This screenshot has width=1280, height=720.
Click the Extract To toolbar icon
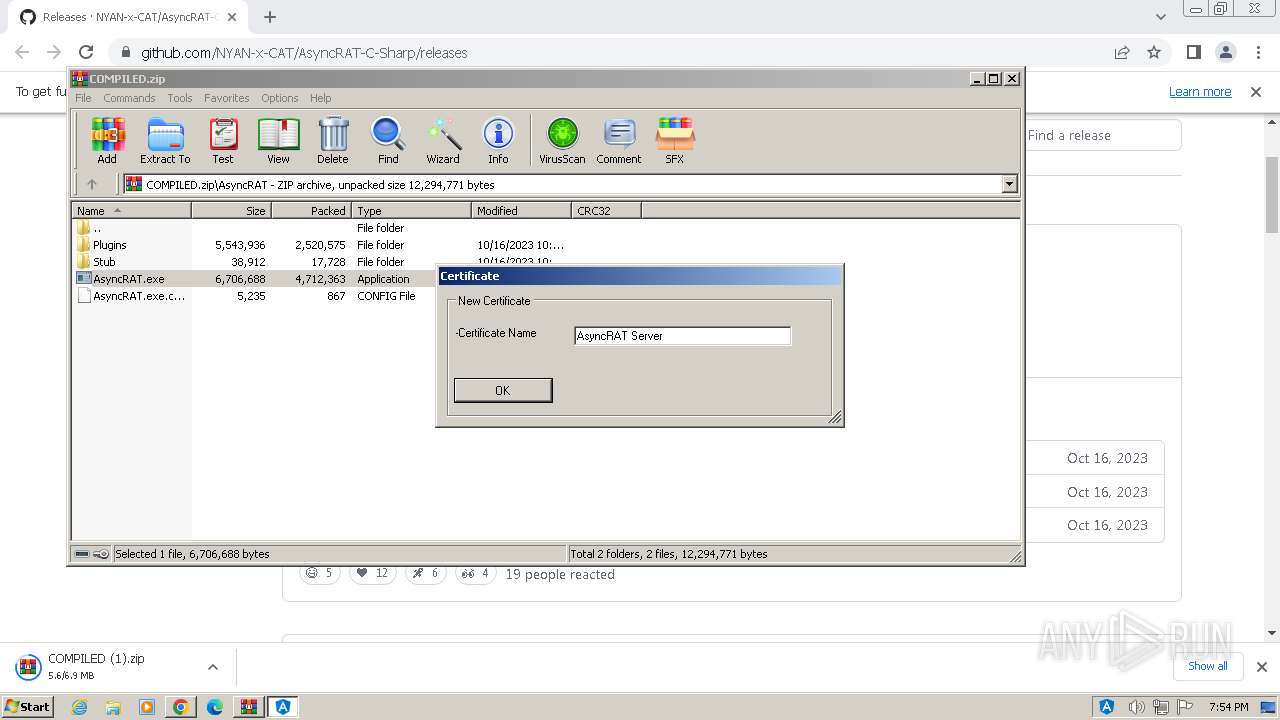click(165, 140)
